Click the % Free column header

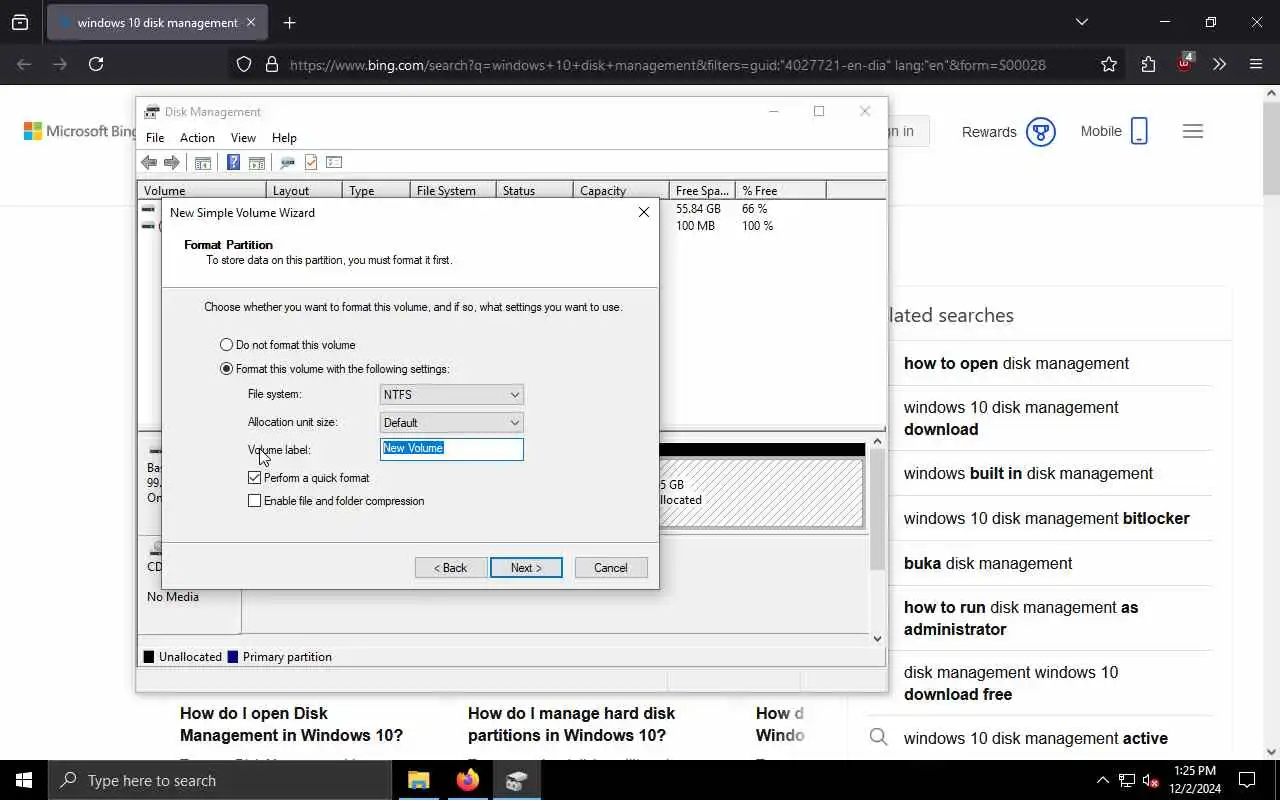pos(780,191)
